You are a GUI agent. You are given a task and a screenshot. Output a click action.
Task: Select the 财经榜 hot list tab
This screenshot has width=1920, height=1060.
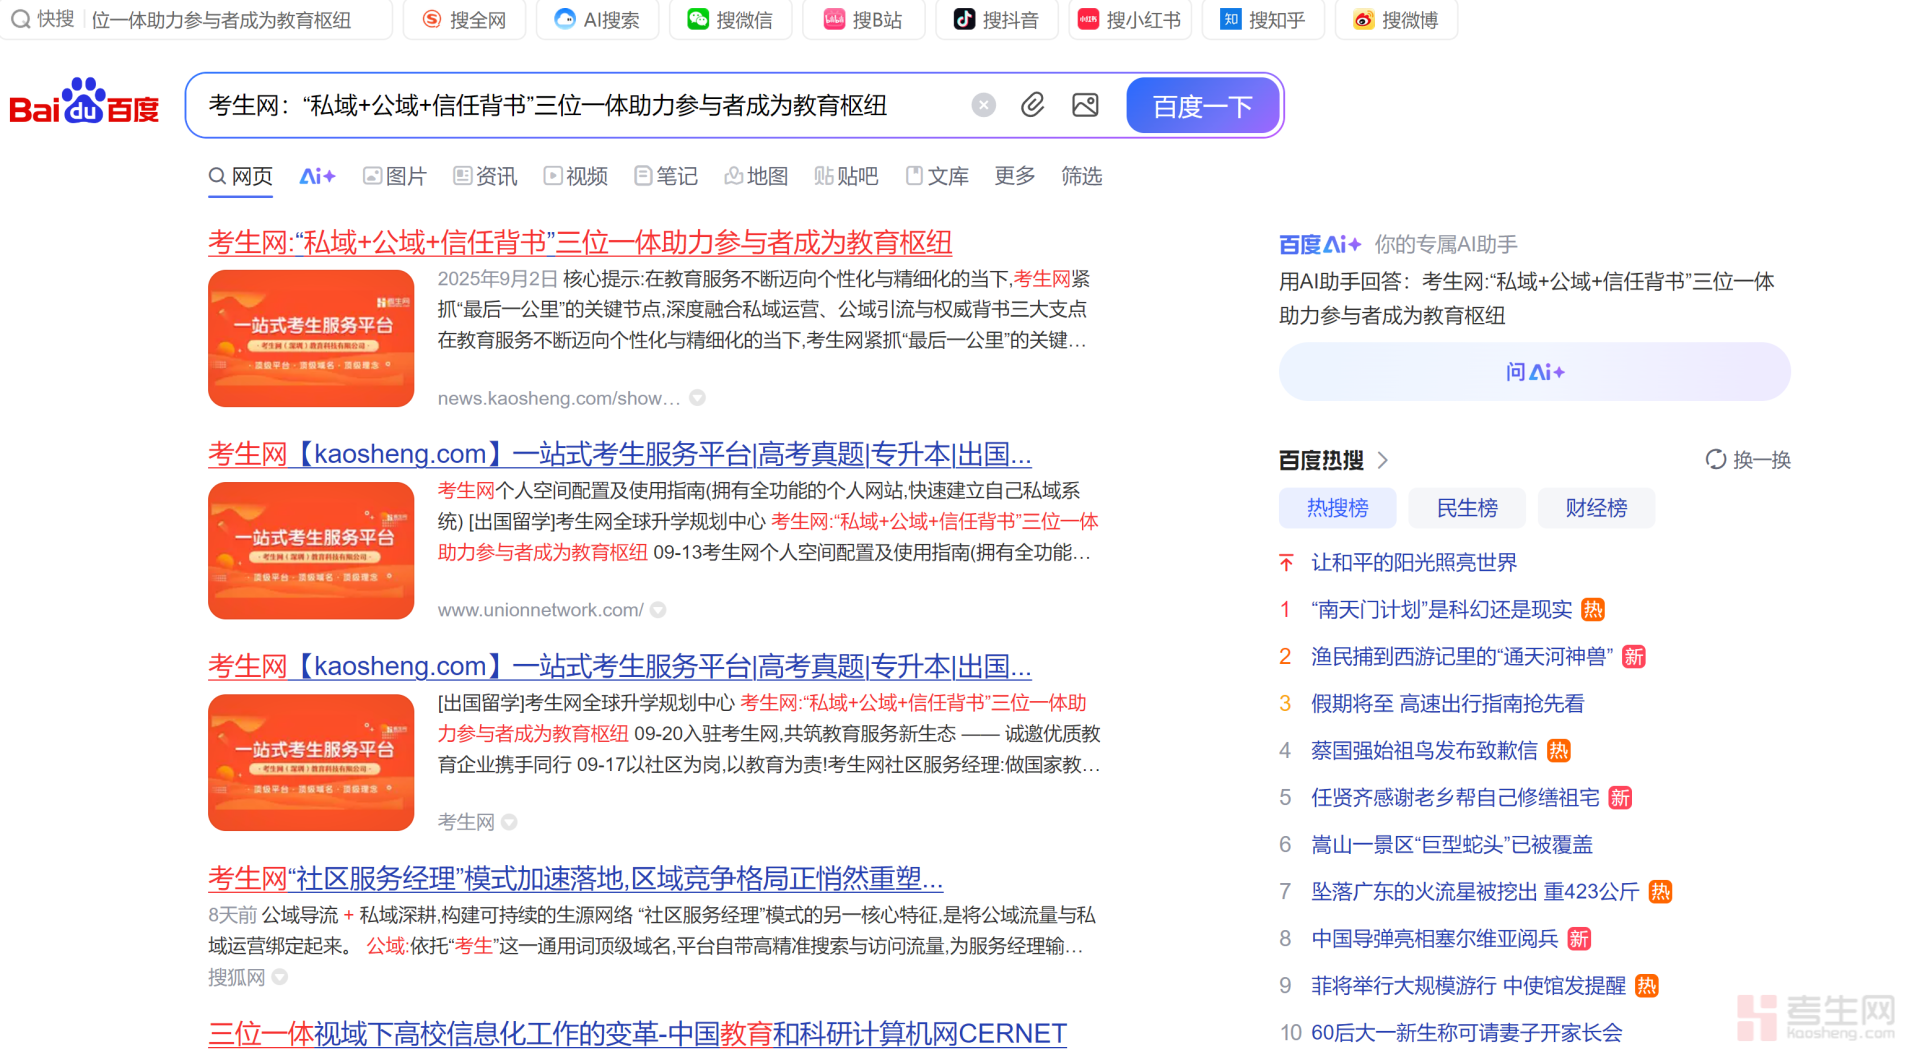tap(1595, 508)
